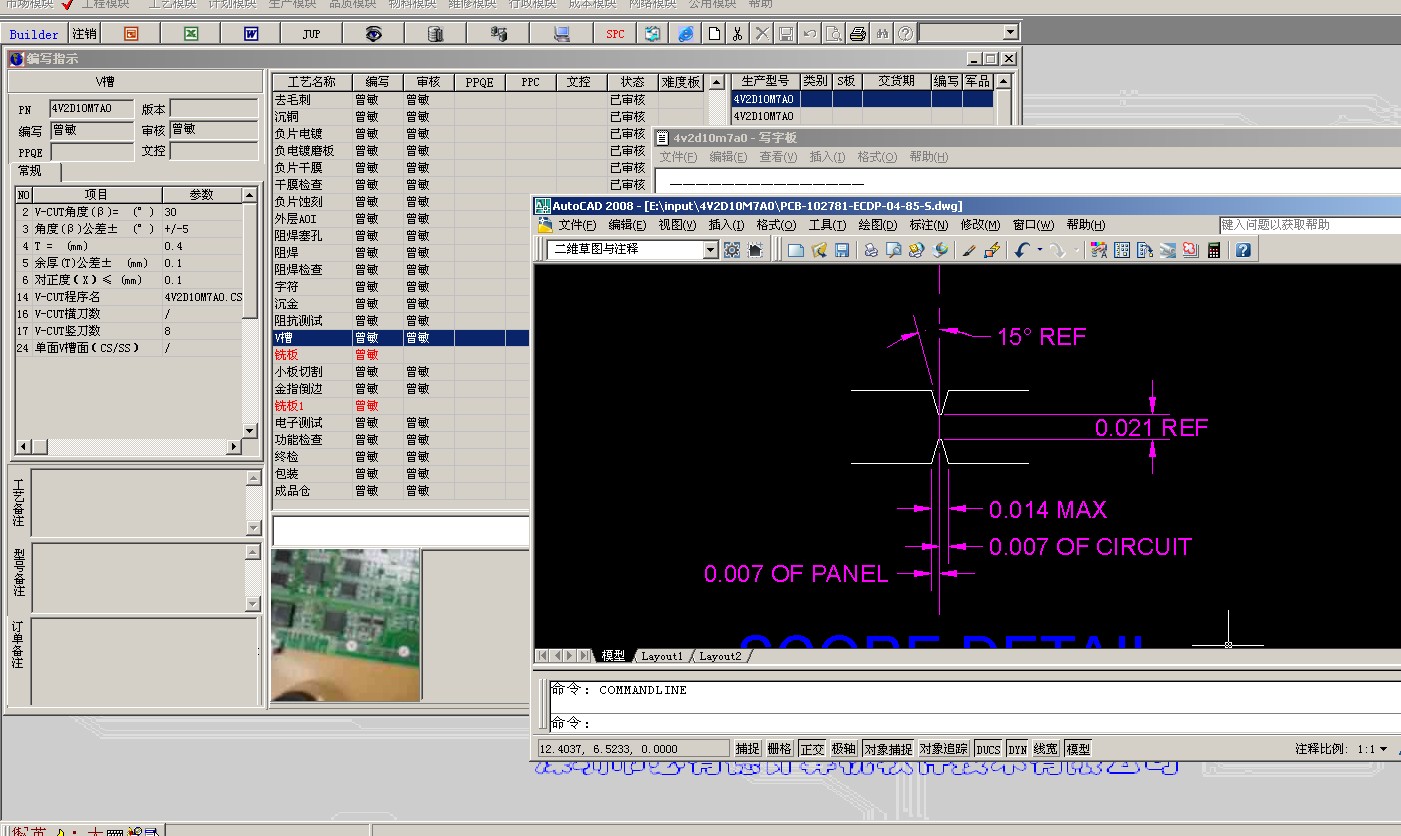Open AutoCAD's undo history dropdown arrow
Viewport: 1401px width, 836px height.
[1039, 250]
